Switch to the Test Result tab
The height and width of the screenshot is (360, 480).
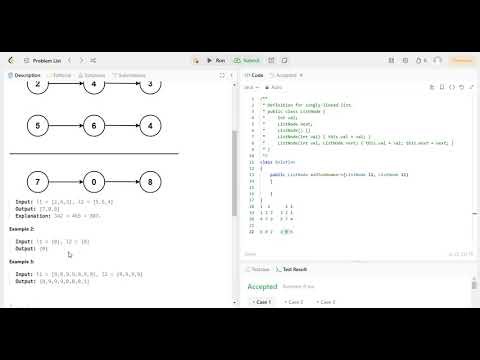tap(292, 269)
